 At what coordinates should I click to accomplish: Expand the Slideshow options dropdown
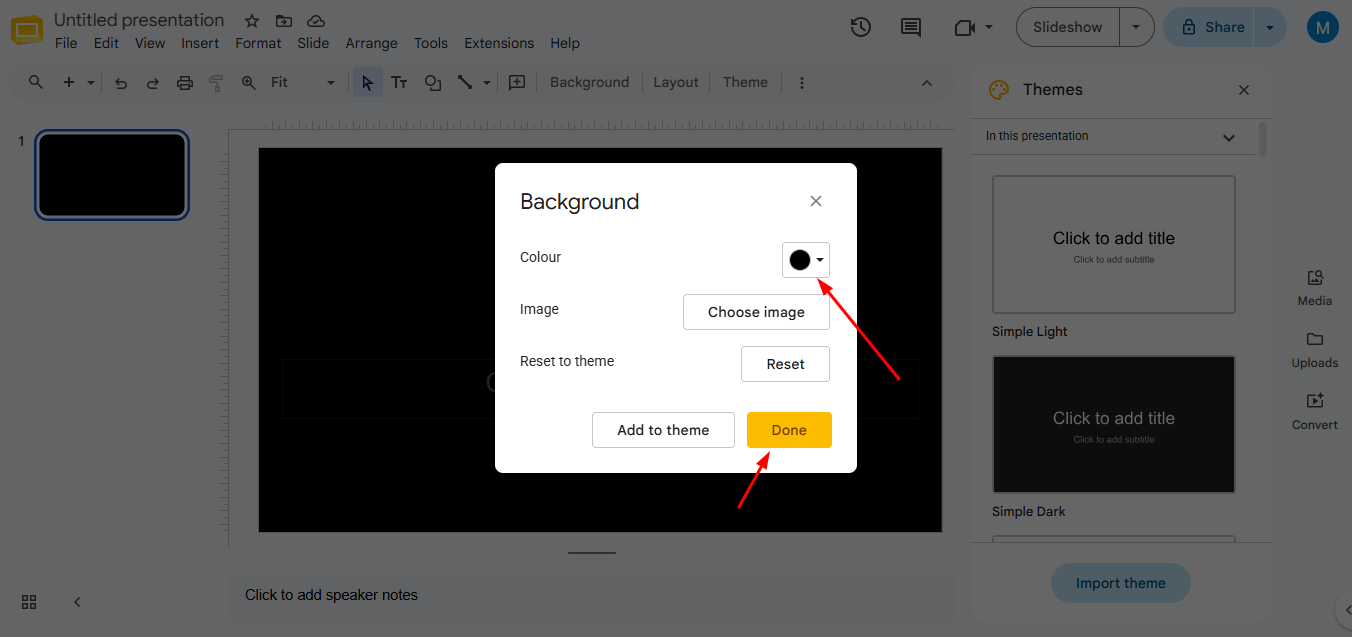pos(1136,27)
